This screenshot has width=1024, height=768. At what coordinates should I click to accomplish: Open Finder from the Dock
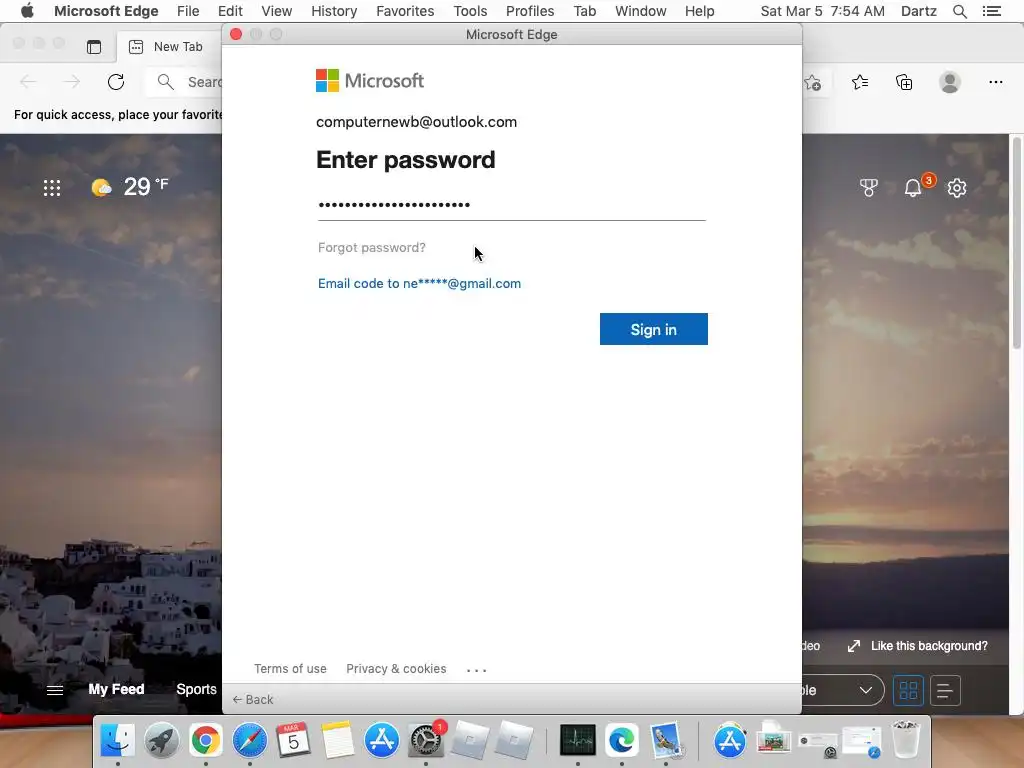click(118, 740)
